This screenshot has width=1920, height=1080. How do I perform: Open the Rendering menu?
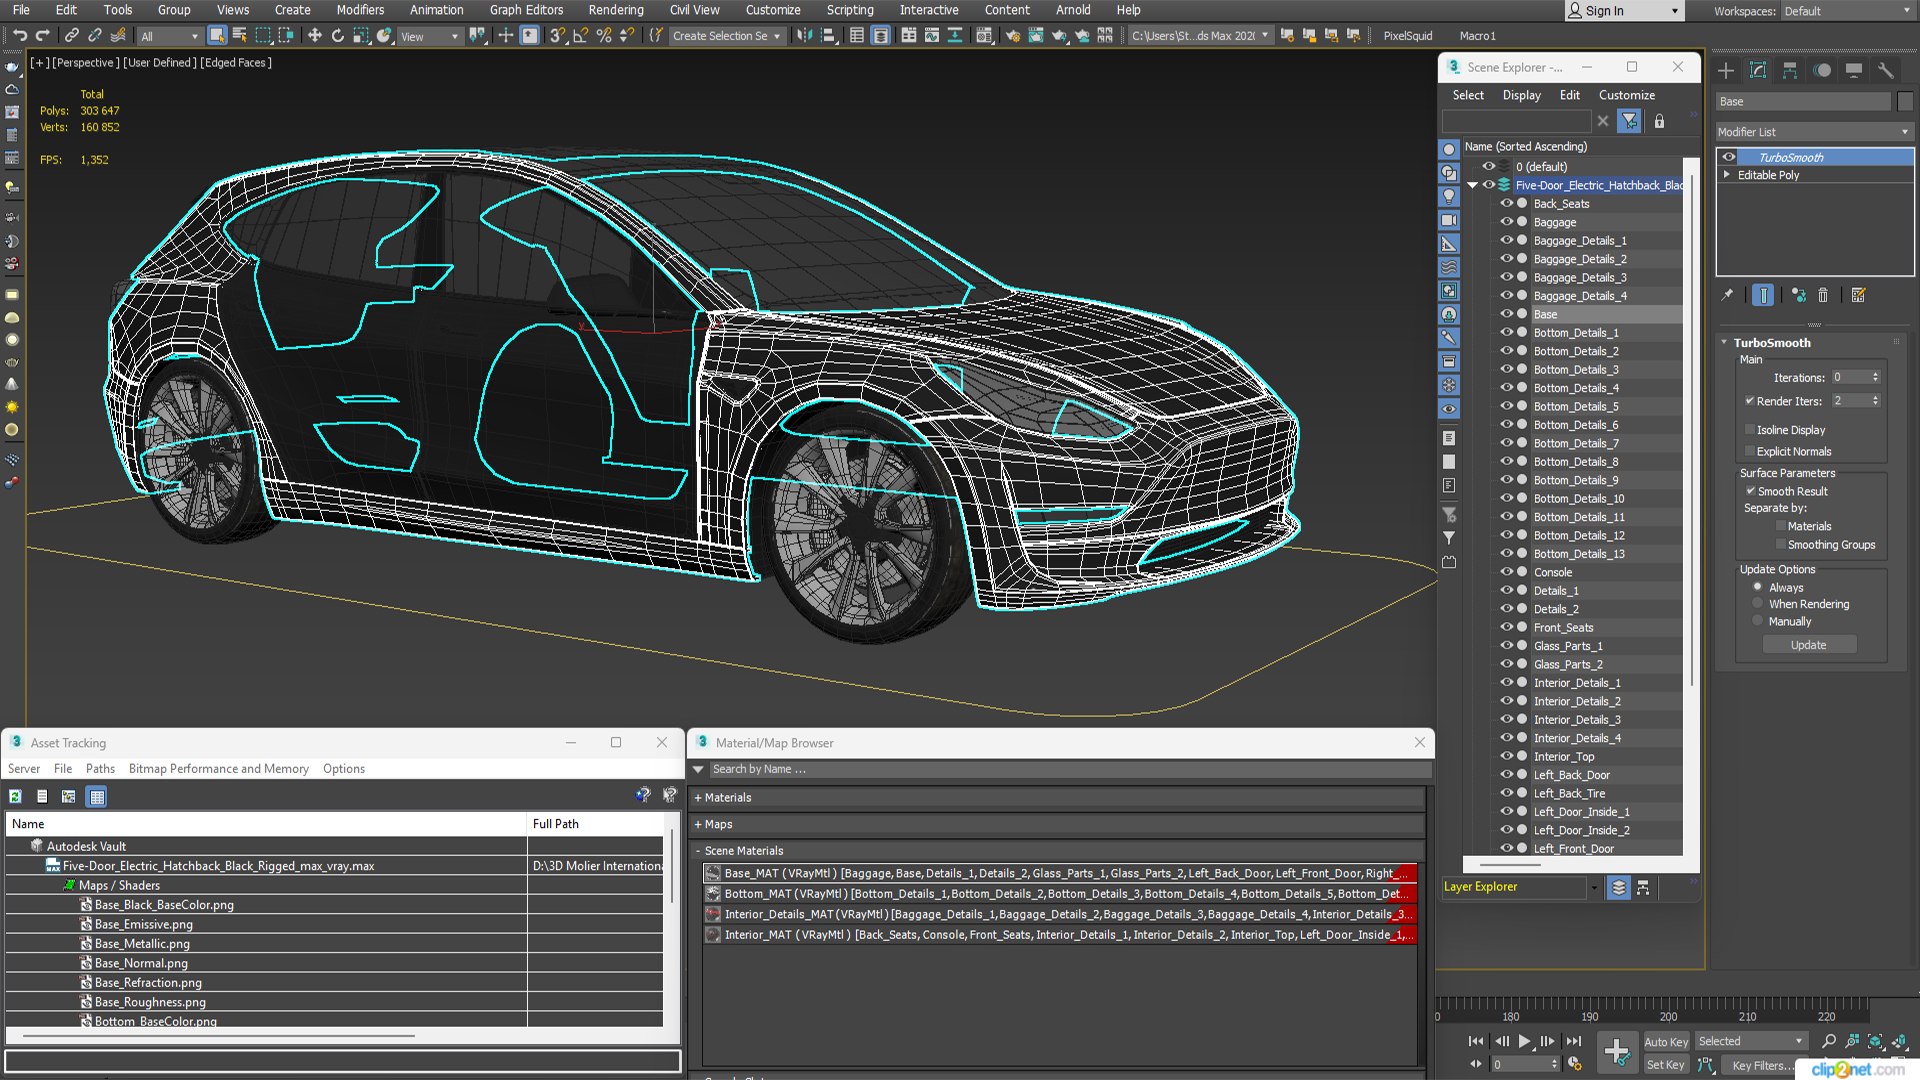pos(615,10)
